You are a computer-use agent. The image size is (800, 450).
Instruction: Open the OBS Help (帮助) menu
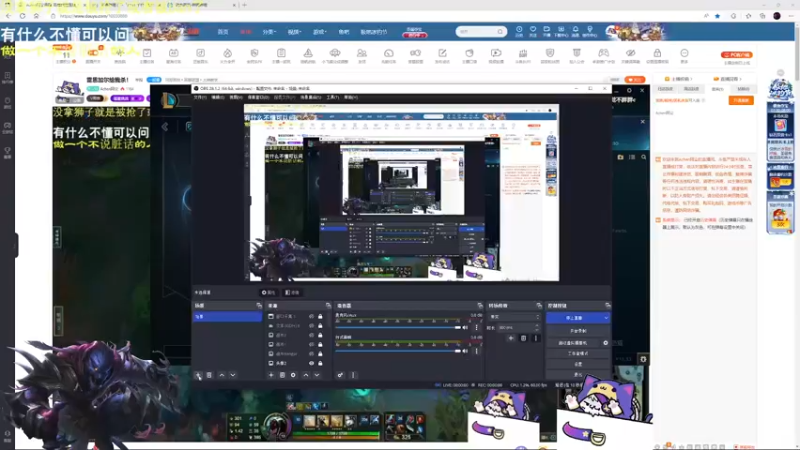click(351, 97)
